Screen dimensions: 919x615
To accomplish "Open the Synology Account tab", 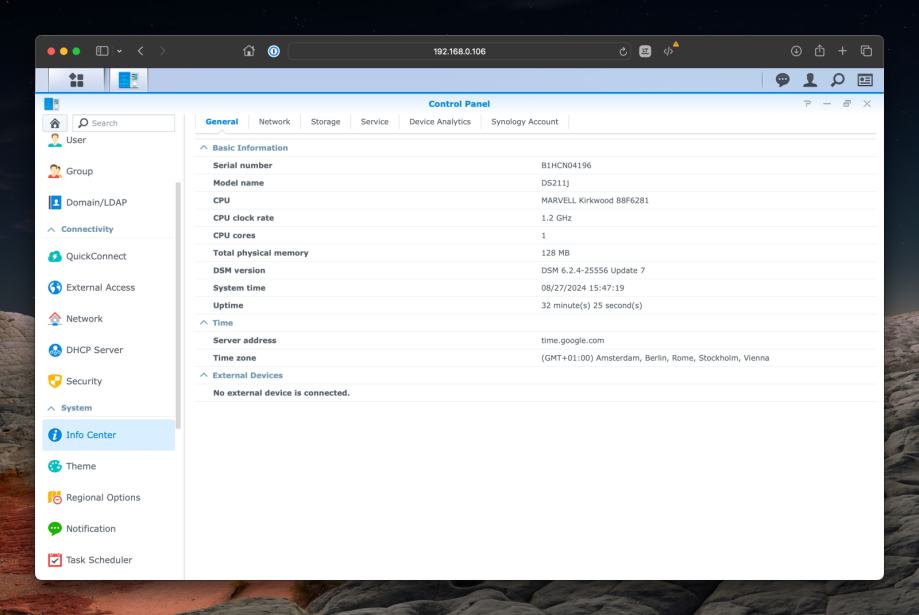I will pos(525,122).
